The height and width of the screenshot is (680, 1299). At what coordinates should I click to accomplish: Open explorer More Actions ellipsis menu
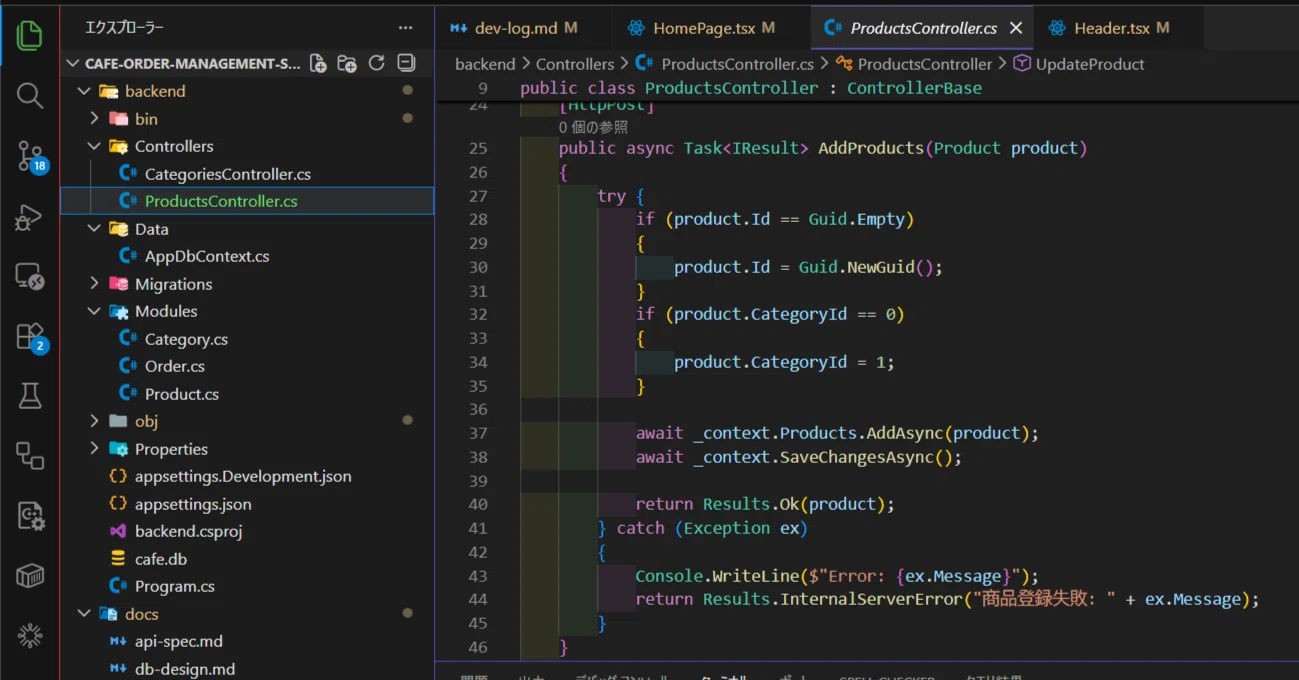coord(405,28)
